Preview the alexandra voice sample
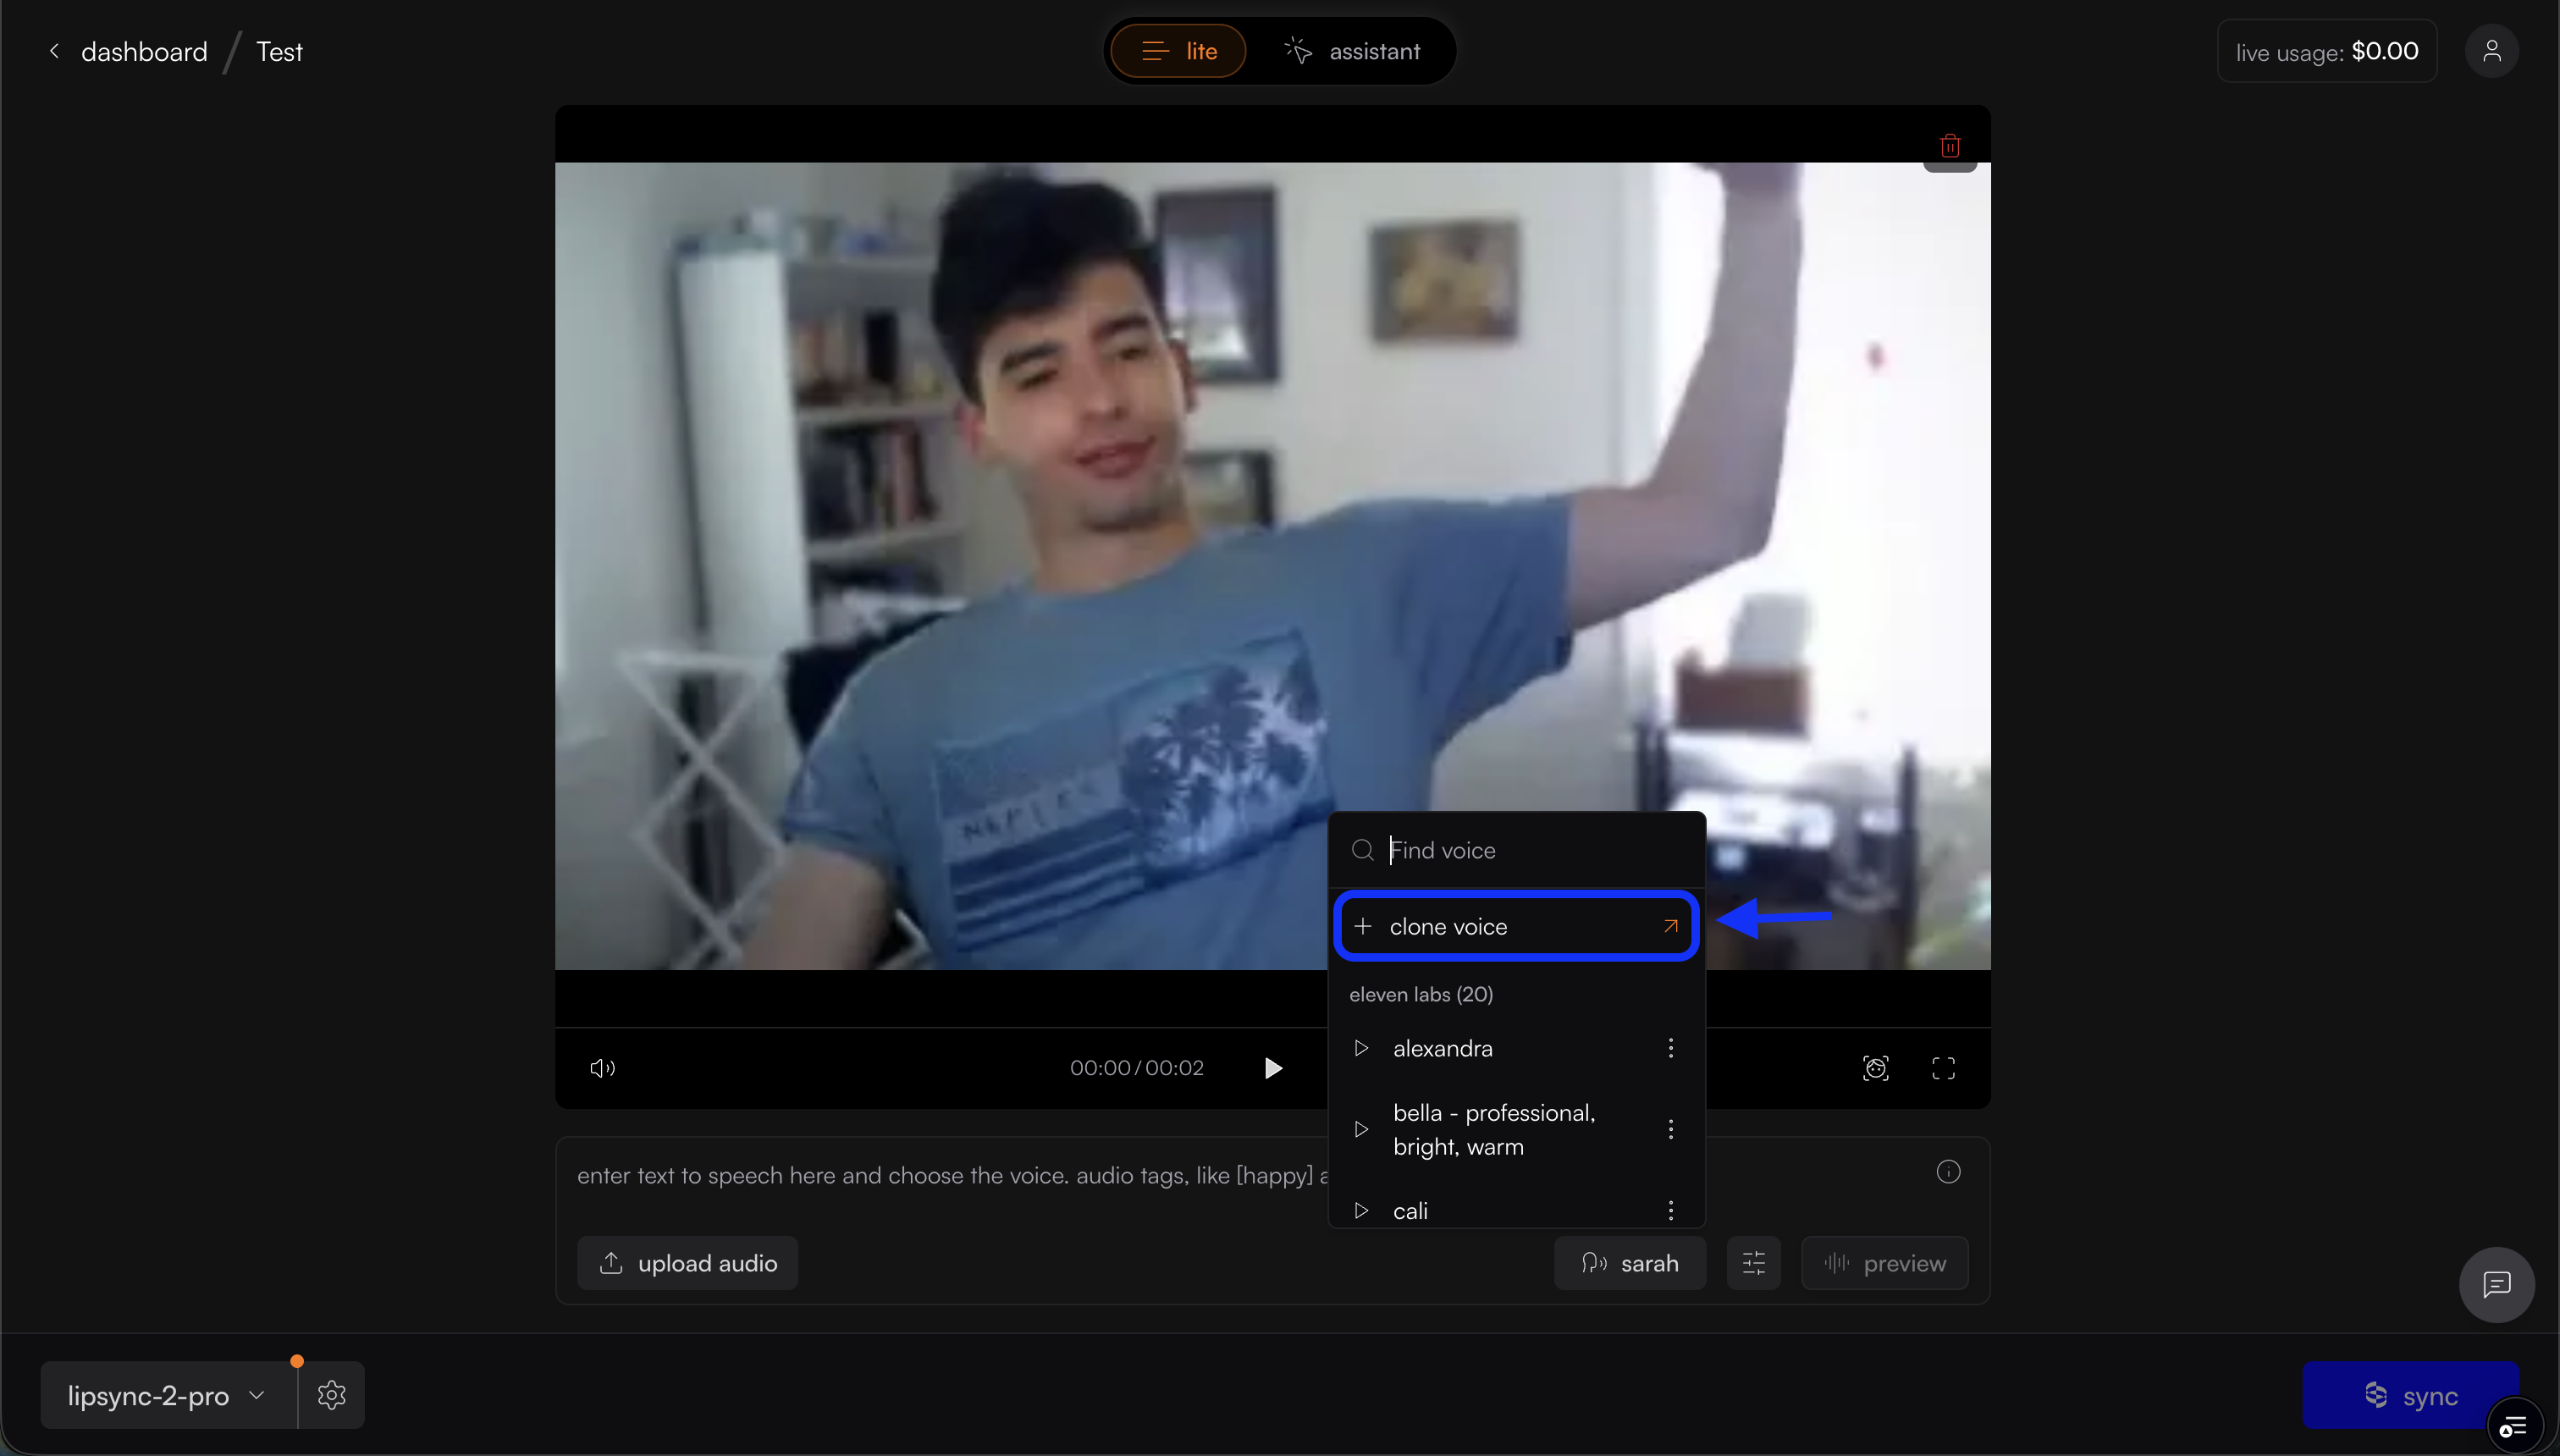 pos(1361,1048)
